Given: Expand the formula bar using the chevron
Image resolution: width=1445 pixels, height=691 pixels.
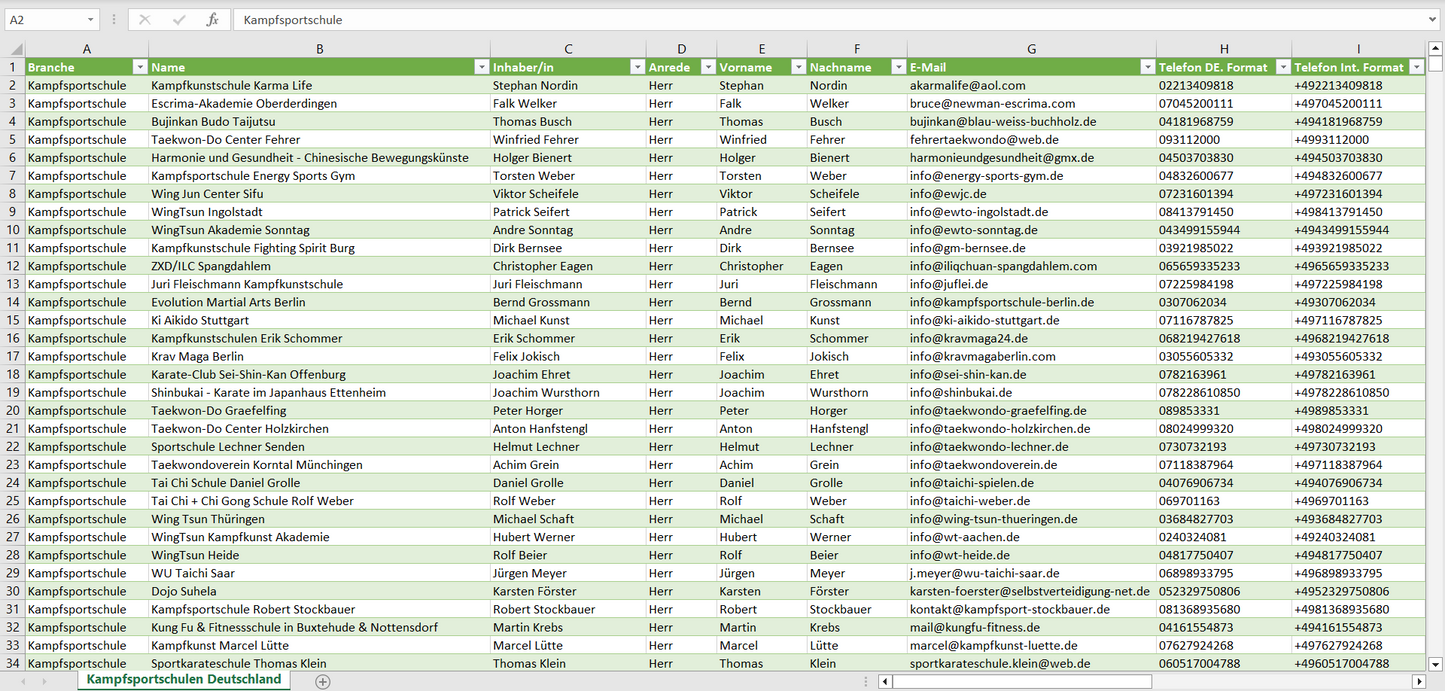Looking at the screenshot, I should pyautogui.click(x=1434, y=20).
